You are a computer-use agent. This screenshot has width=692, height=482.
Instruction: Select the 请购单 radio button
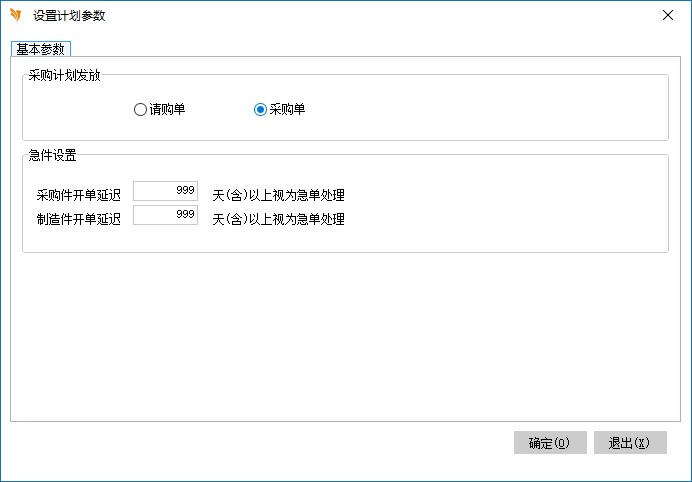pos(140,110)
